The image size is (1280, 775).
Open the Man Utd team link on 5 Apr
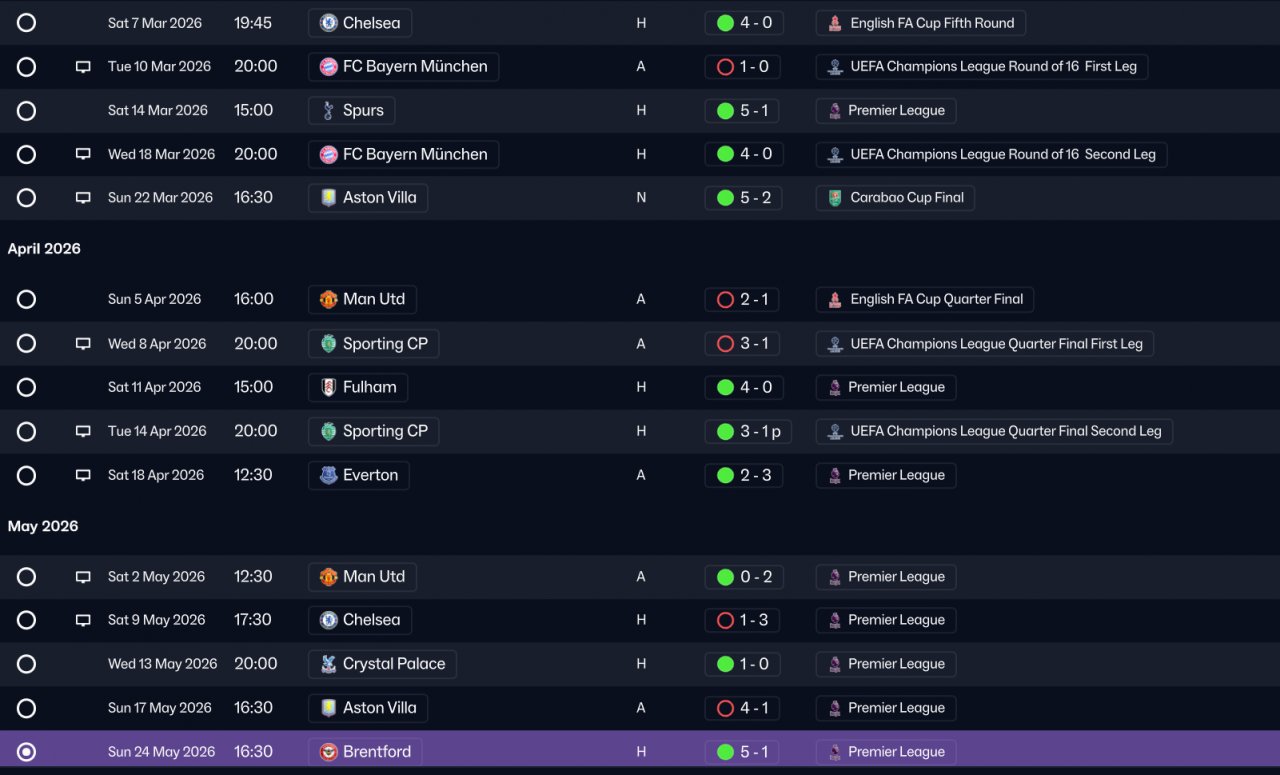[x=362, y=299]
